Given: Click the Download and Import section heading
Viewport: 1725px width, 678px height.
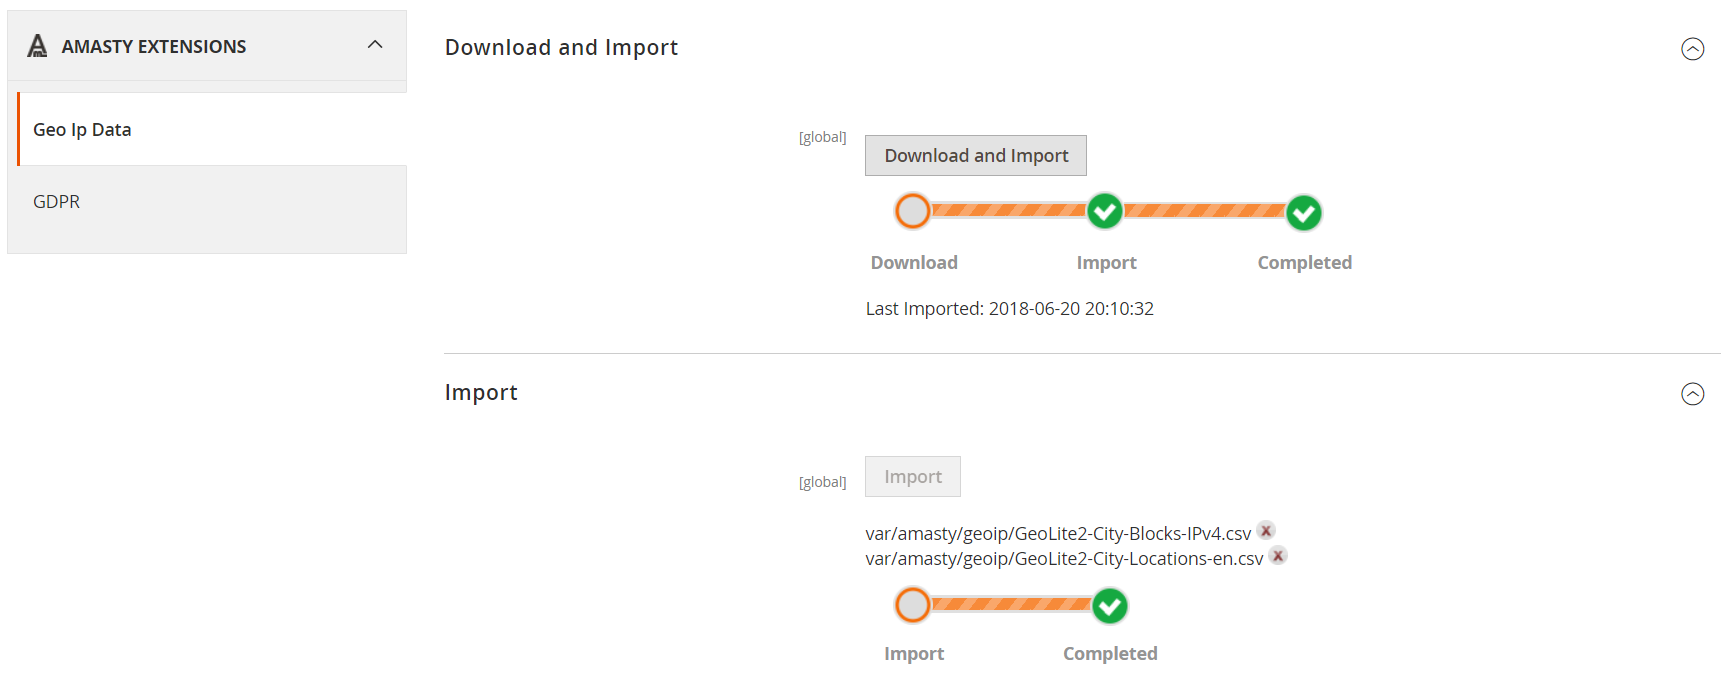Looking at the screenshot, I should click(x=561, y=47).
